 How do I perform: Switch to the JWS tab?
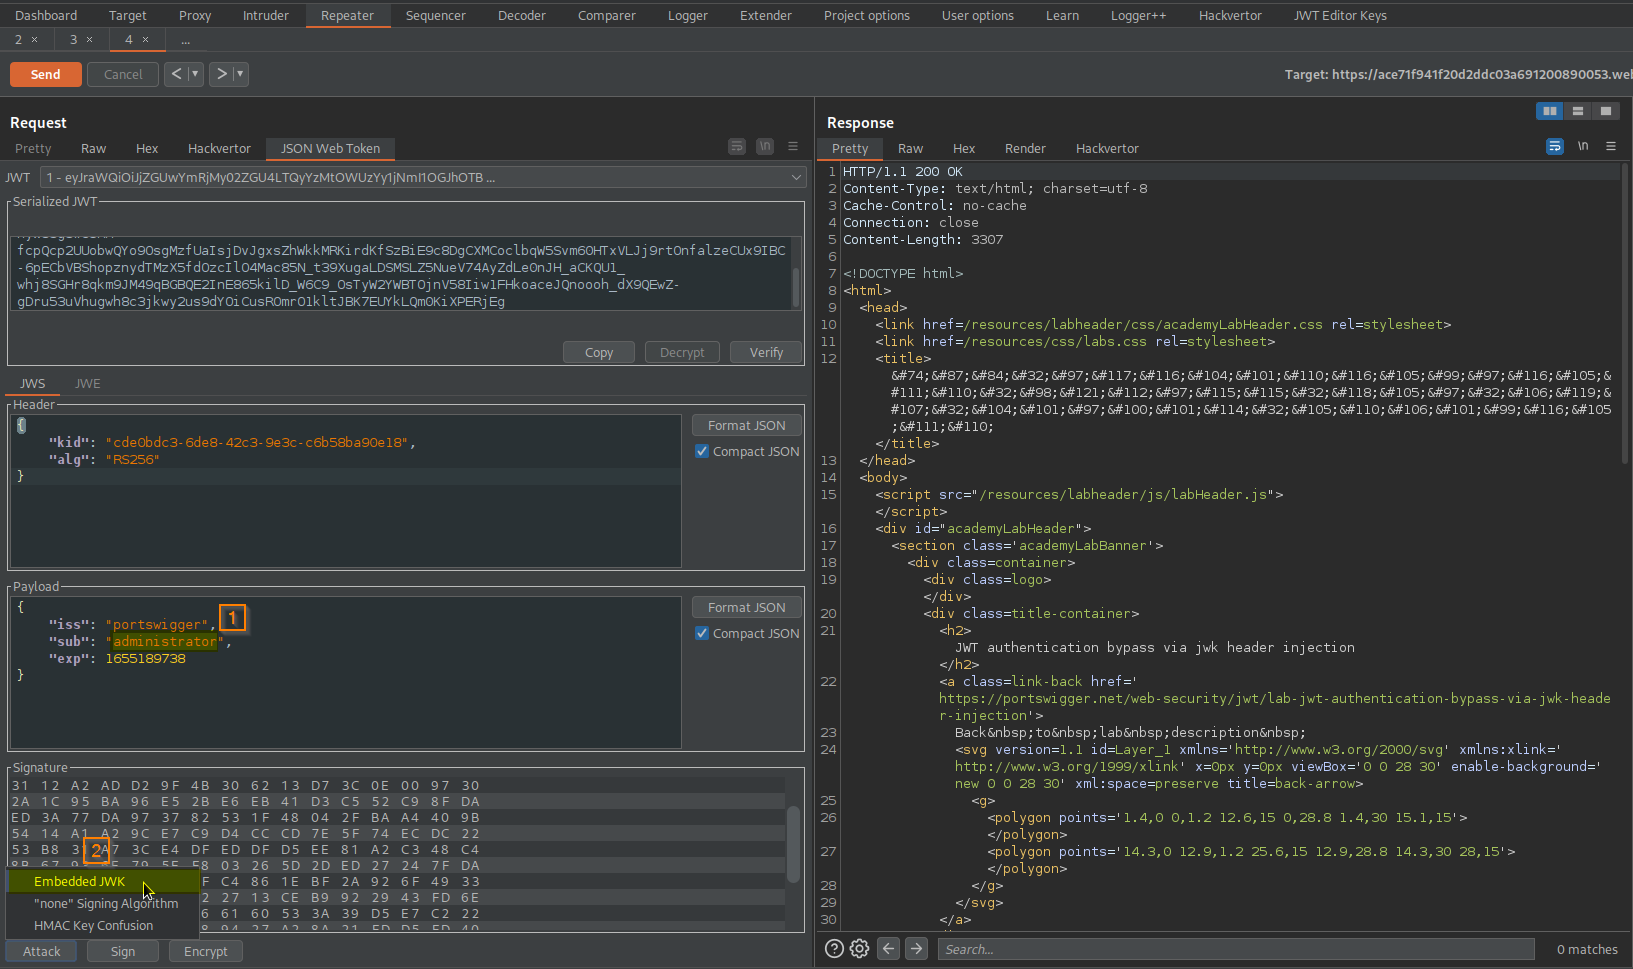tap(33, 384)
